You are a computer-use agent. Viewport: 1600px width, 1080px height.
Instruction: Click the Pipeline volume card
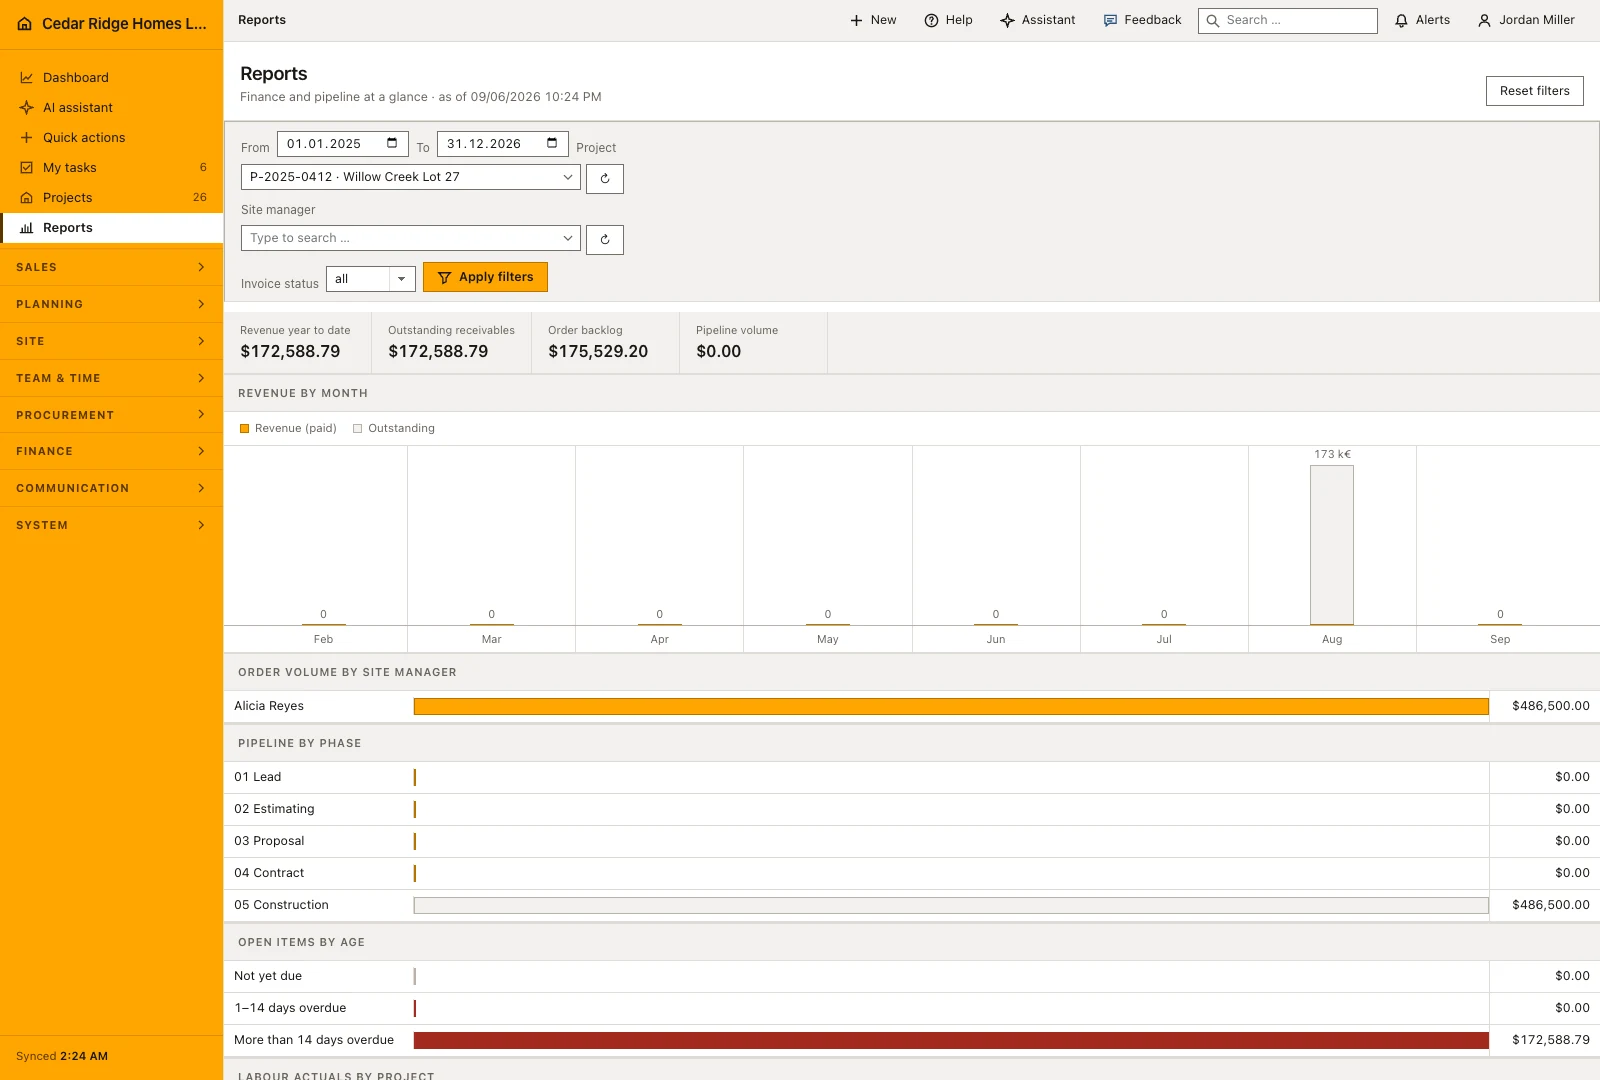pos(754,343)
